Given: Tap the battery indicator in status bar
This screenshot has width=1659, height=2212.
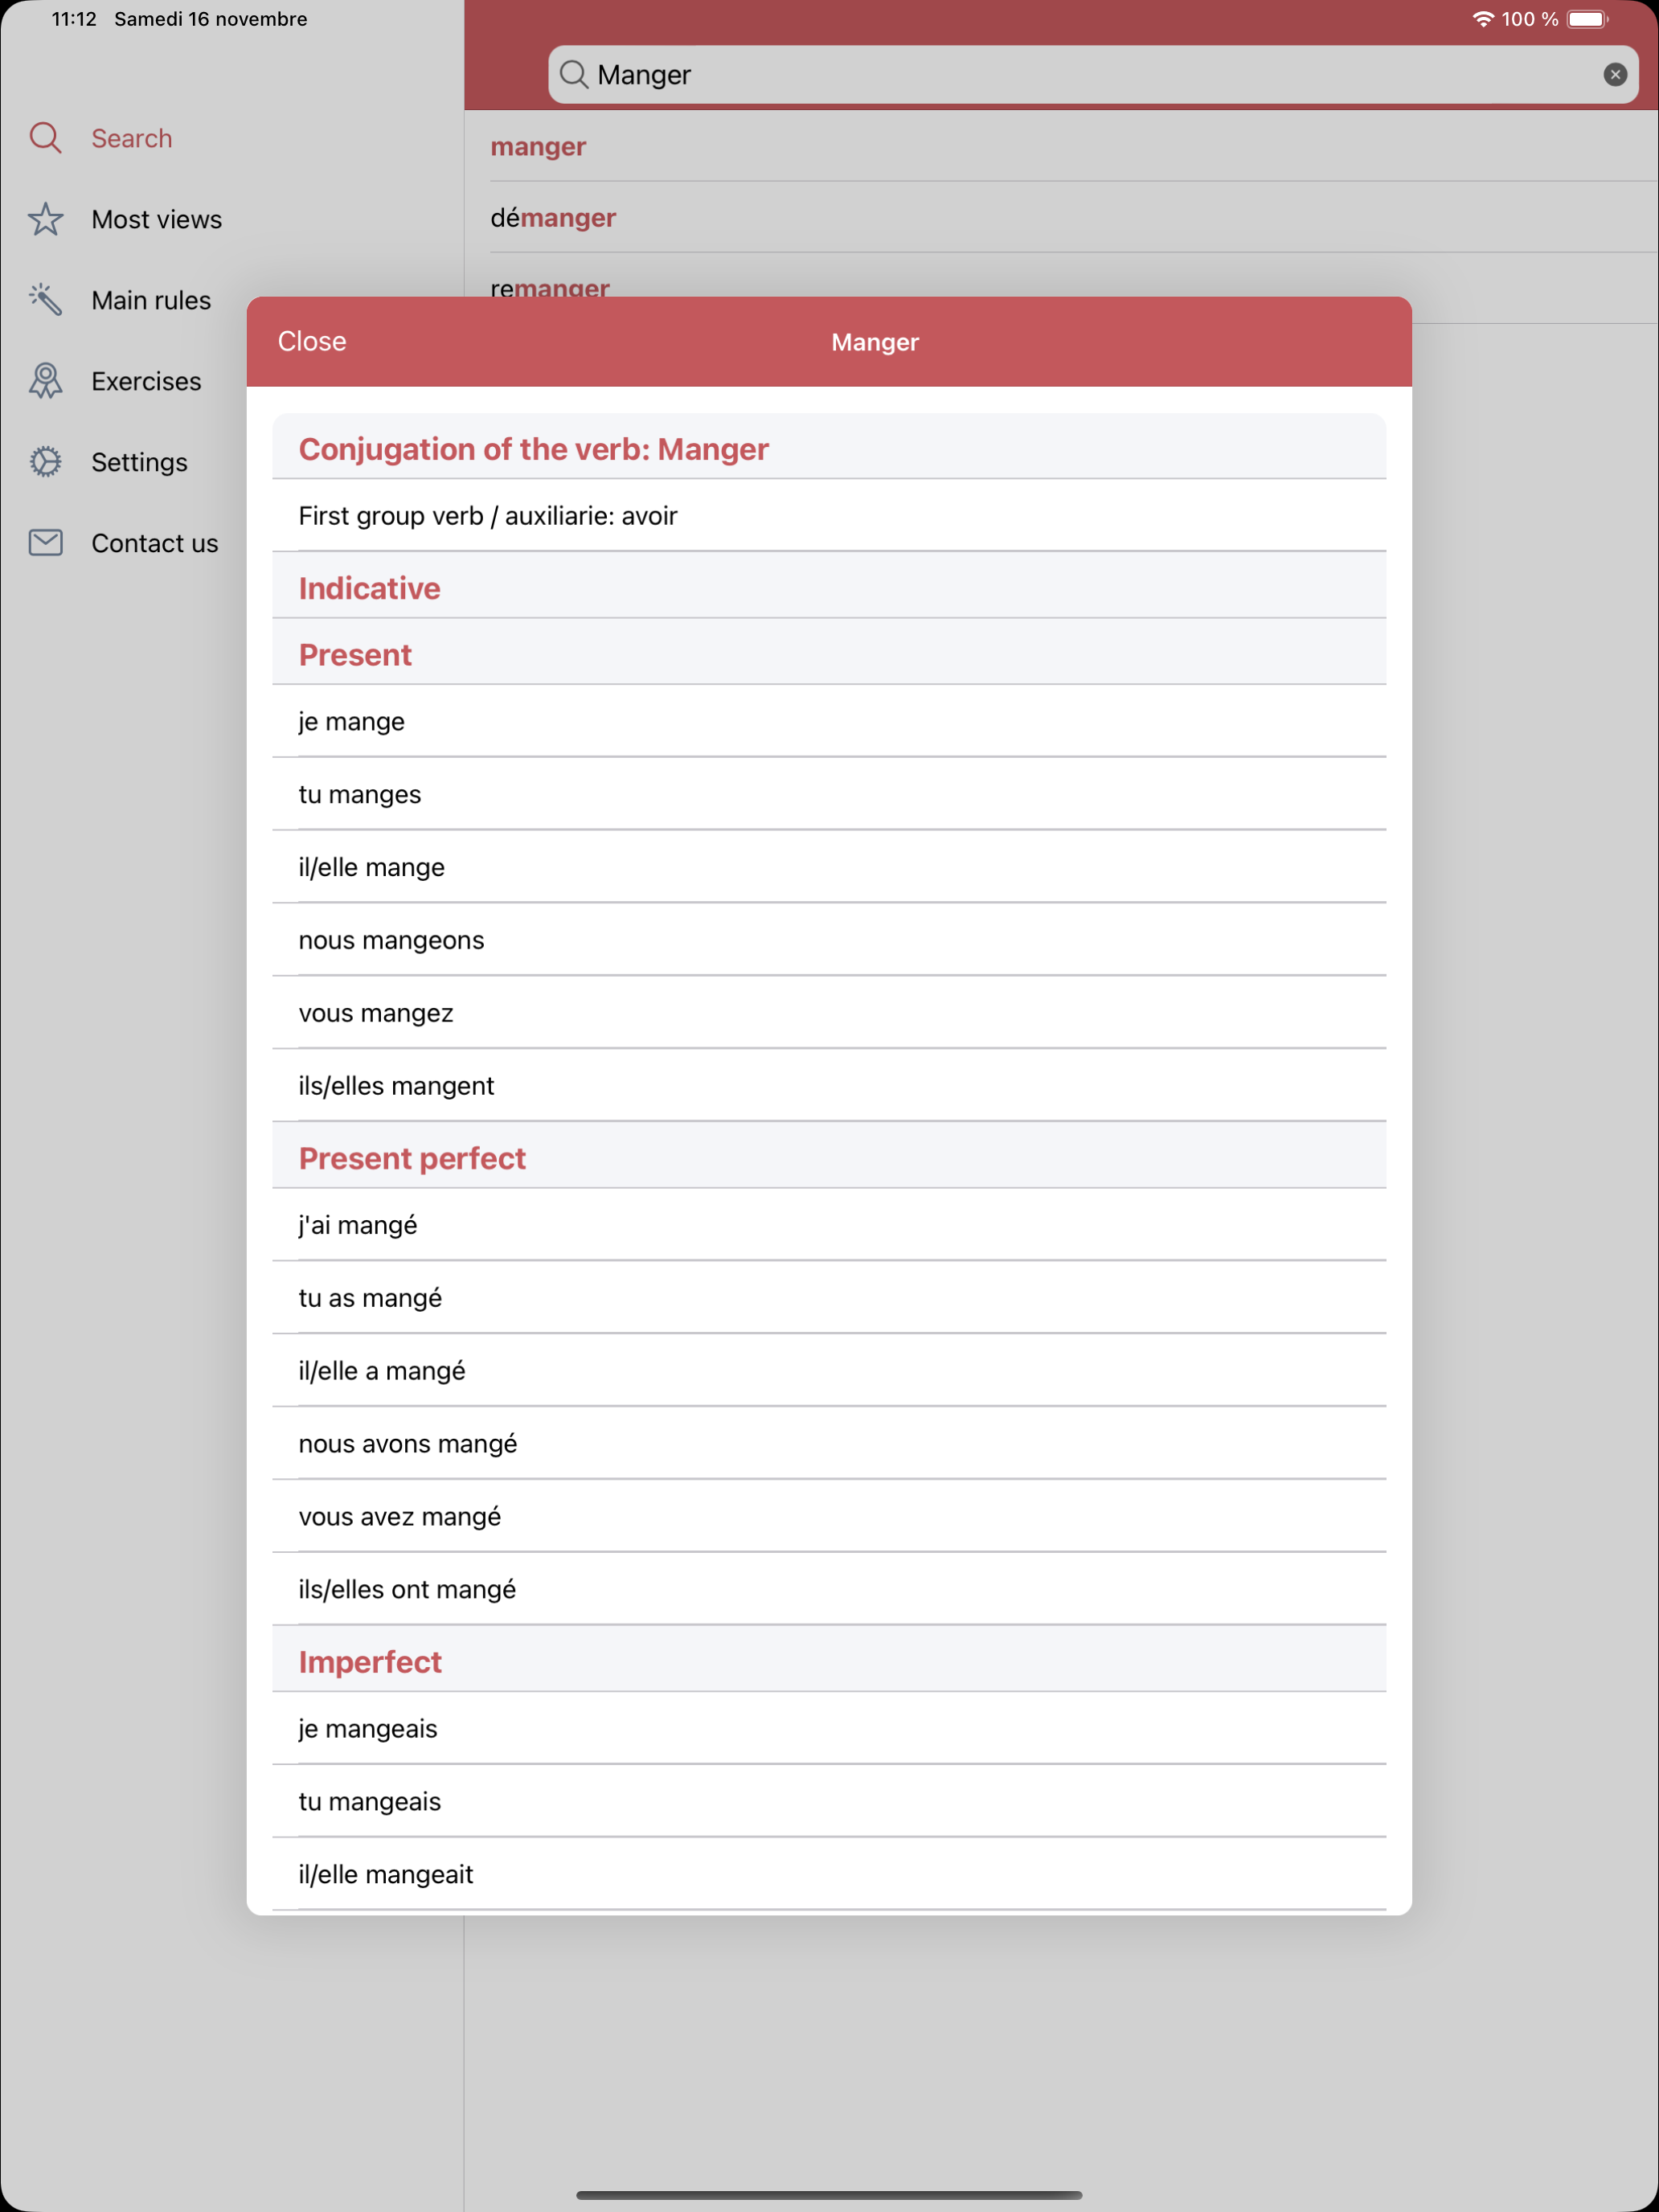Looking at the screenshot, I should click(x=1587, y=19).
